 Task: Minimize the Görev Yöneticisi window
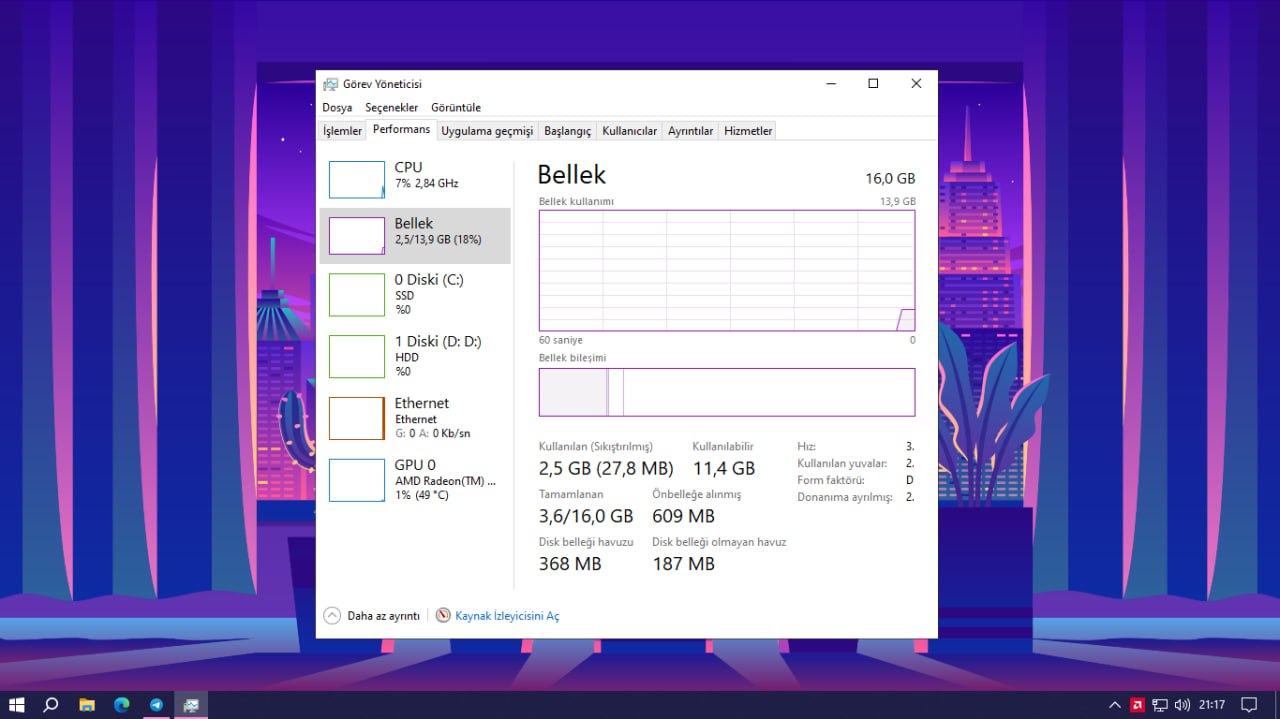829,84
